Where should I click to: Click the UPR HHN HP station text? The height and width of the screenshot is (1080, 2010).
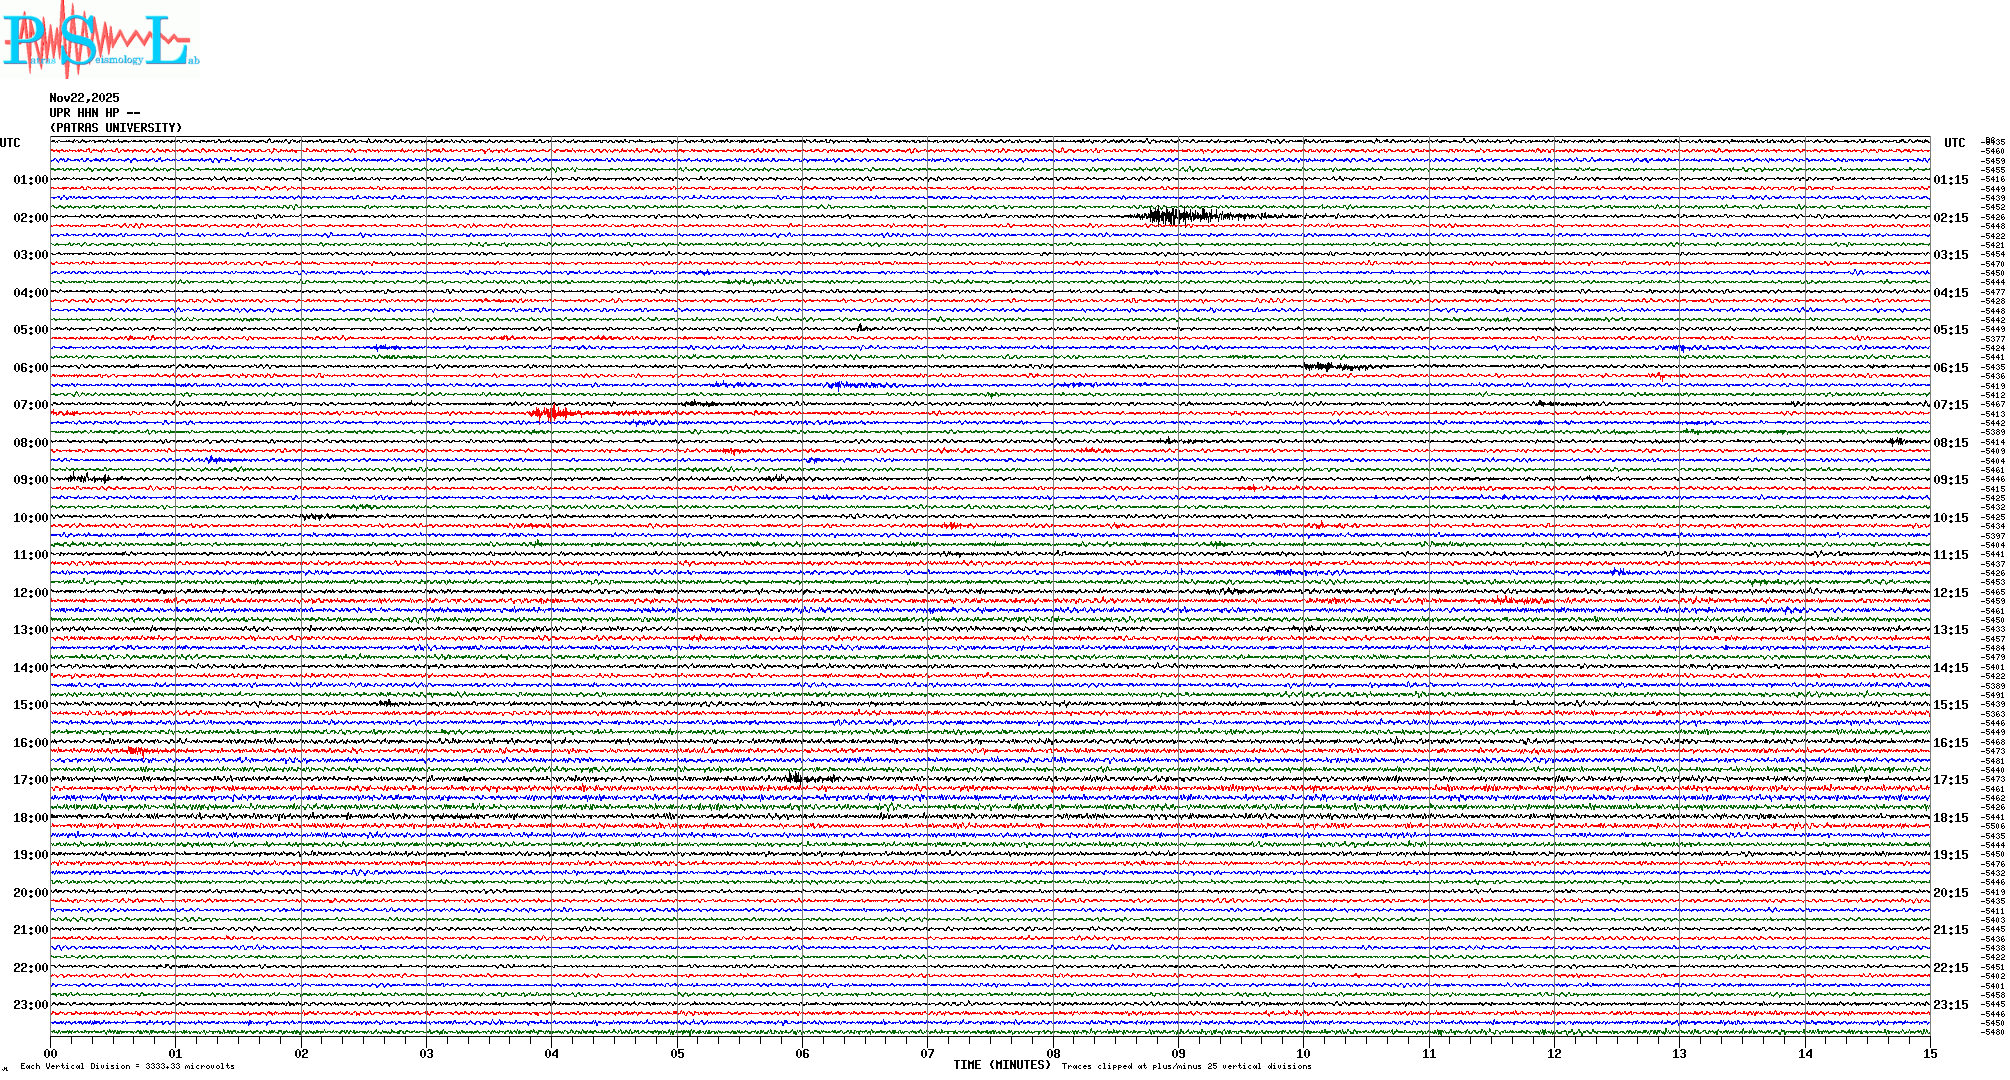click(x=94, y=113)
